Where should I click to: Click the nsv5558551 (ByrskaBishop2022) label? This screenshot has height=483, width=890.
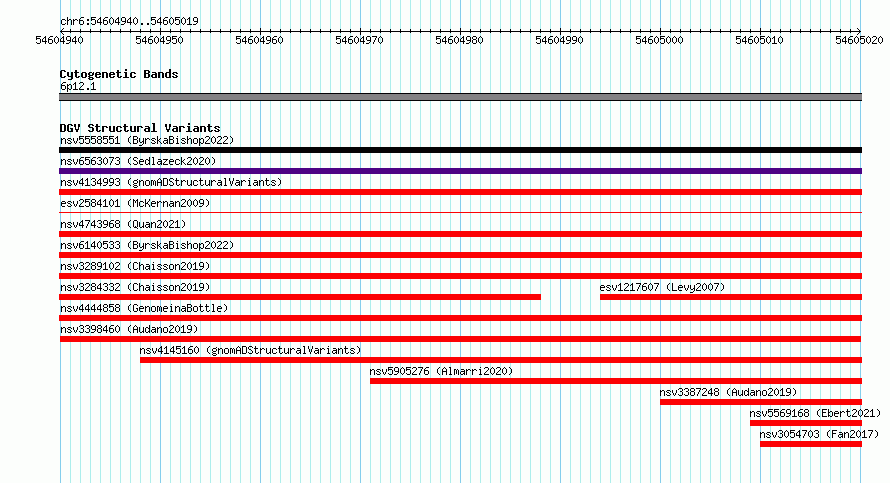pyautogui.click(x=147, y=140)
